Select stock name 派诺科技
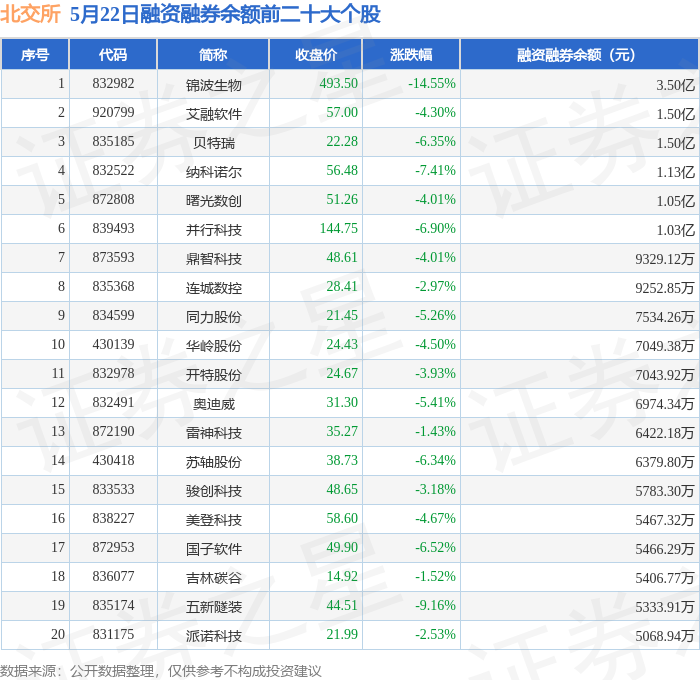 pyautogui.click(x=213, y=637)
